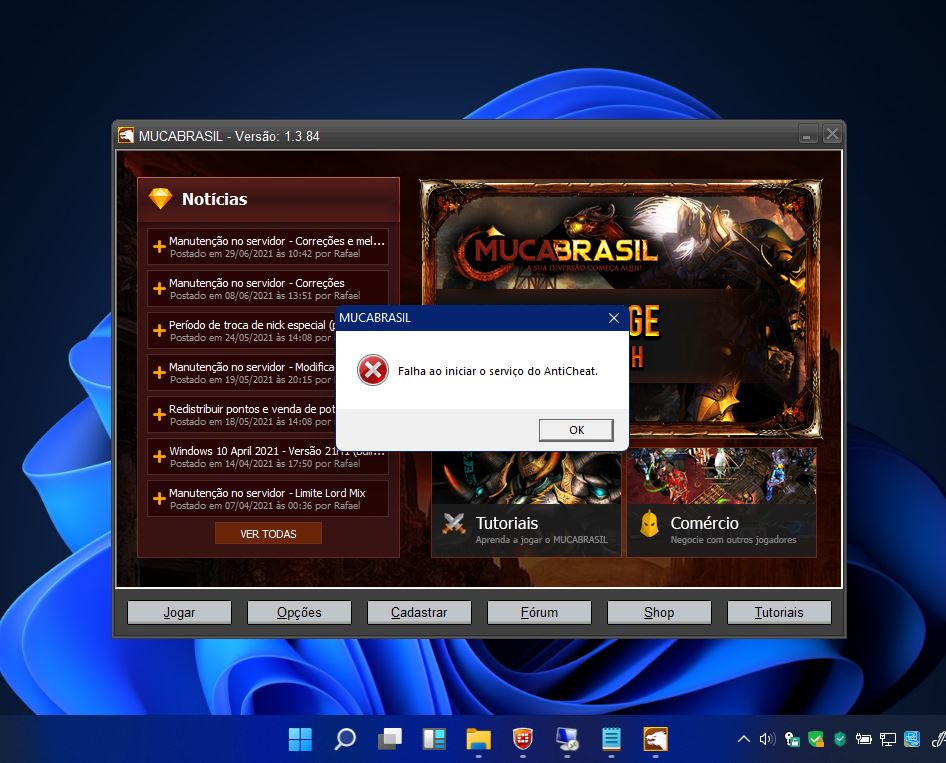Open the Tutoriais tile with crossed swords
The image size is (946, 763).
click(x=525, y=502)
